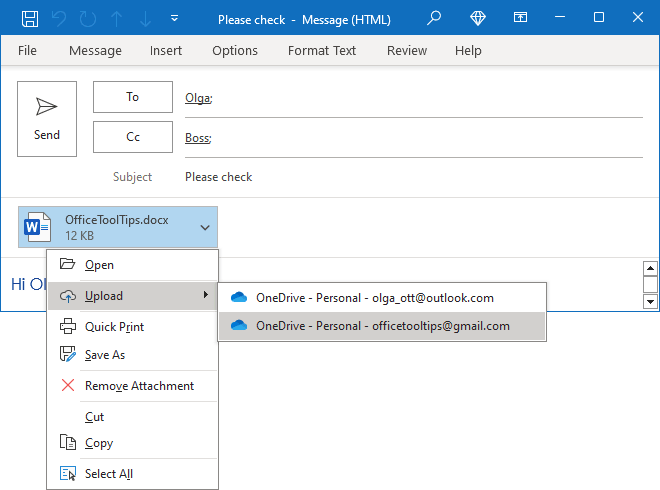Open the search magnifier icon
Viewport: 660px width, 490px height.
(433, 18)
